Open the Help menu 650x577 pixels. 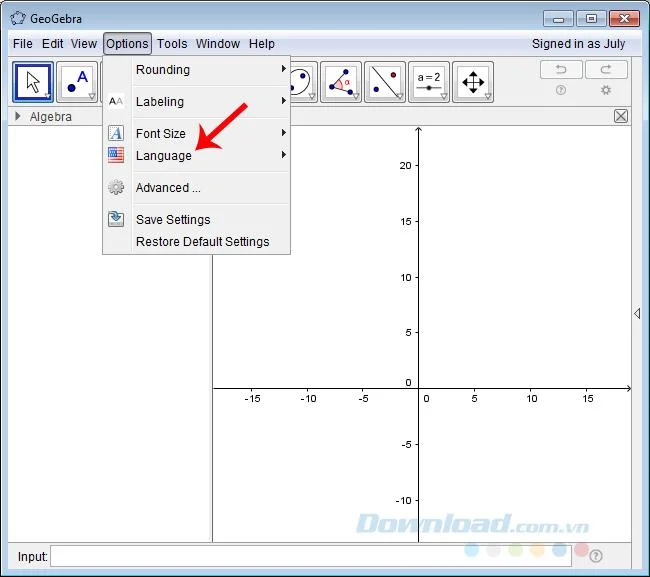pos(262,44)
